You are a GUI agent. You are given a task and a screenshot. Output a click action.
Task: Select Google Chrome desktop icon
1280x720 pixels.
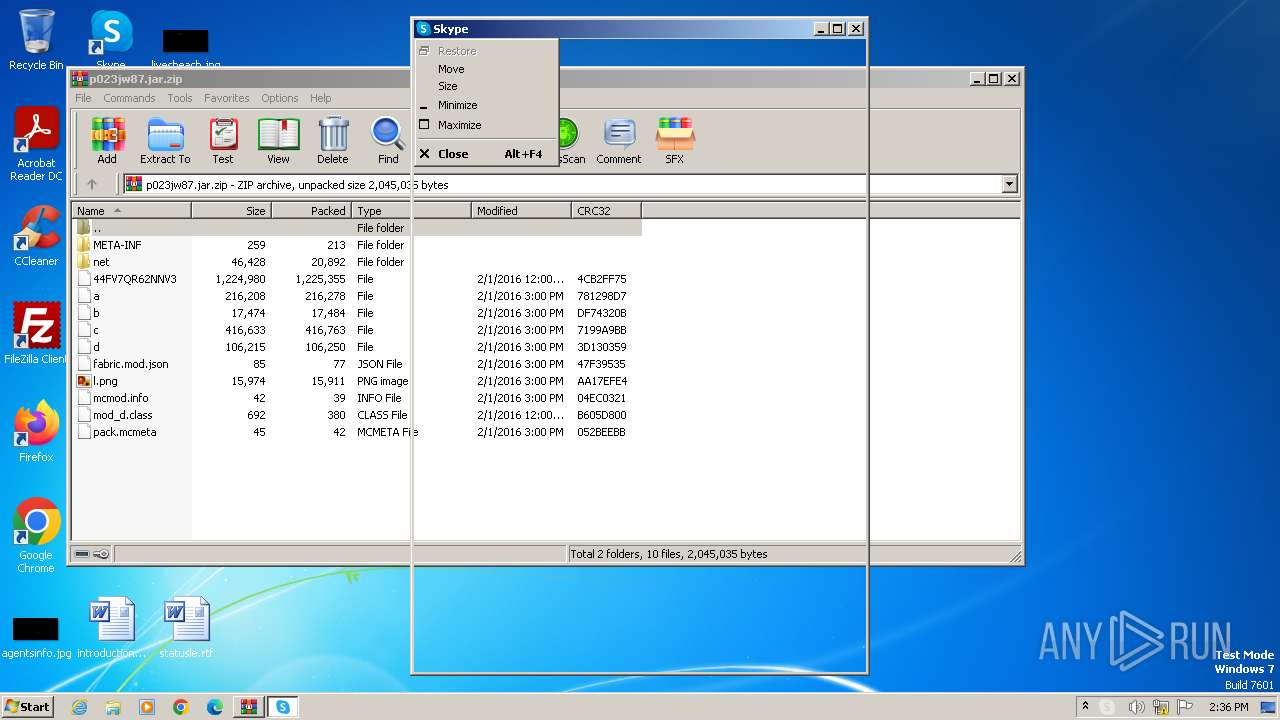coord(36,535)
